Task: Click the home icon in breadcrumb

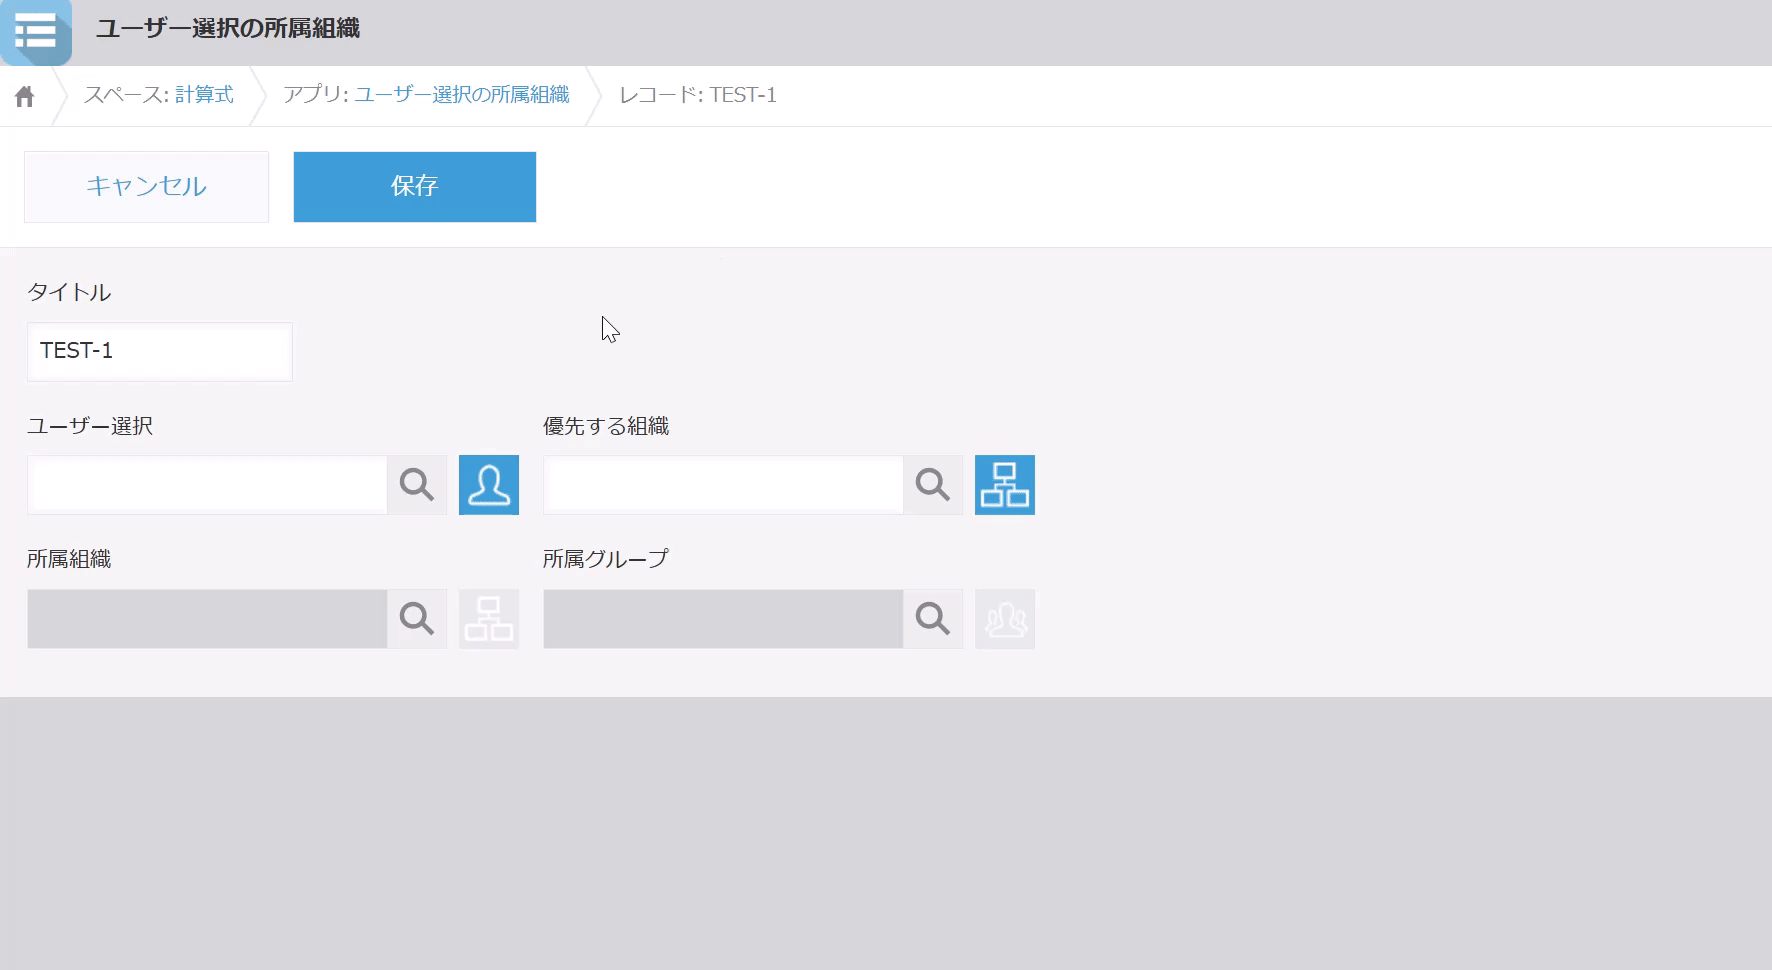Action: point(25,96)
